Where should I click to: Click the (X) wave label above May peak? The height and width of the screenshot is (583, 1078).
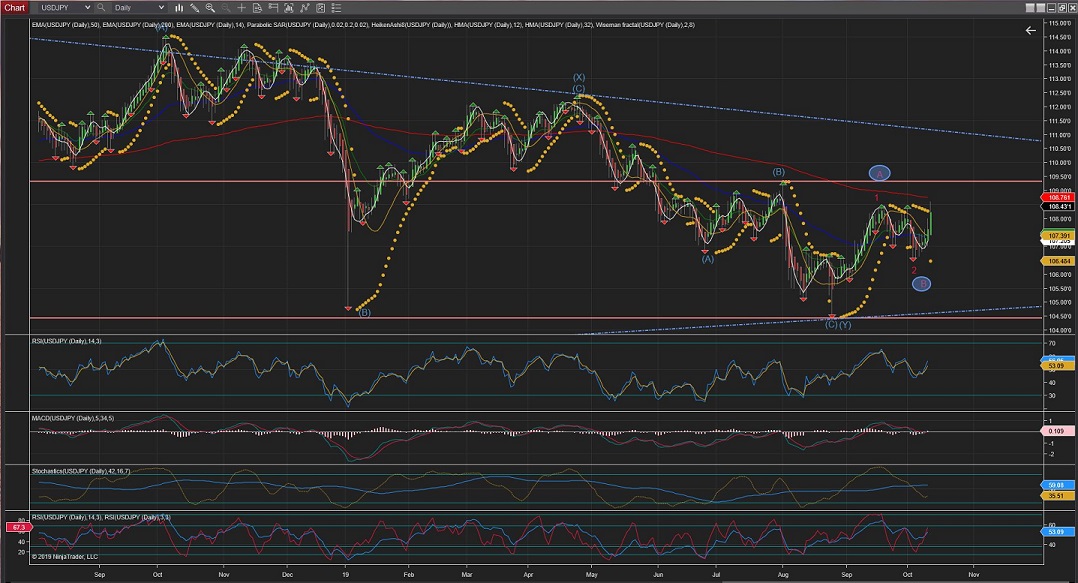(579, 78)
